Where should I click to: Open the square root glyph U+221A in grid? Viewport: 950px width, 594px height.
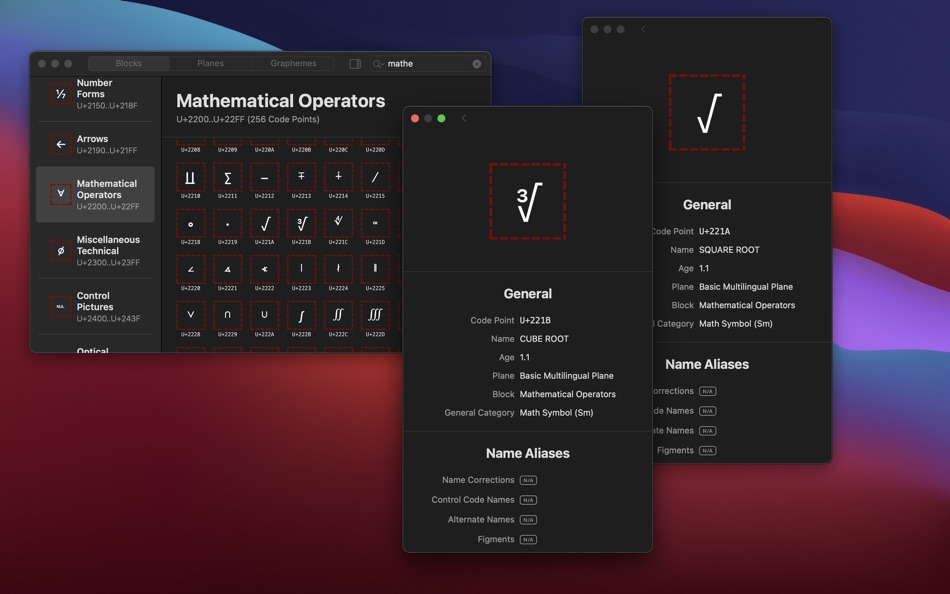264,224
